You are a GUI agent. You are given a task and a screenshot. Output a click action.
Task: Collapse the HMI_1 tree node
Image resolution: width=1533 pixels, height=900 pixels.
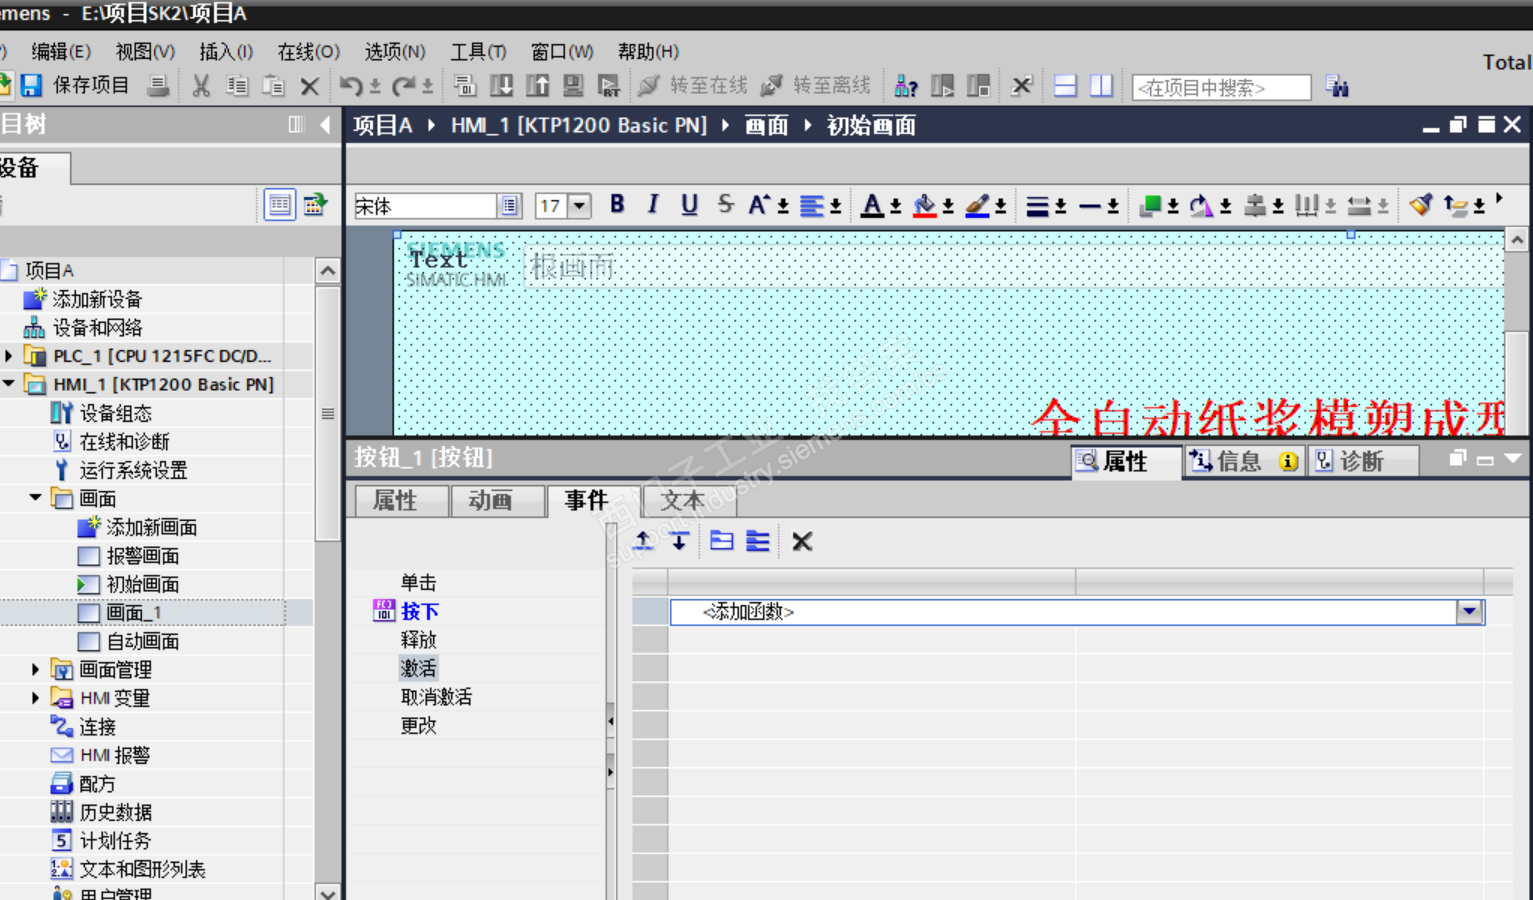[9, 384]
